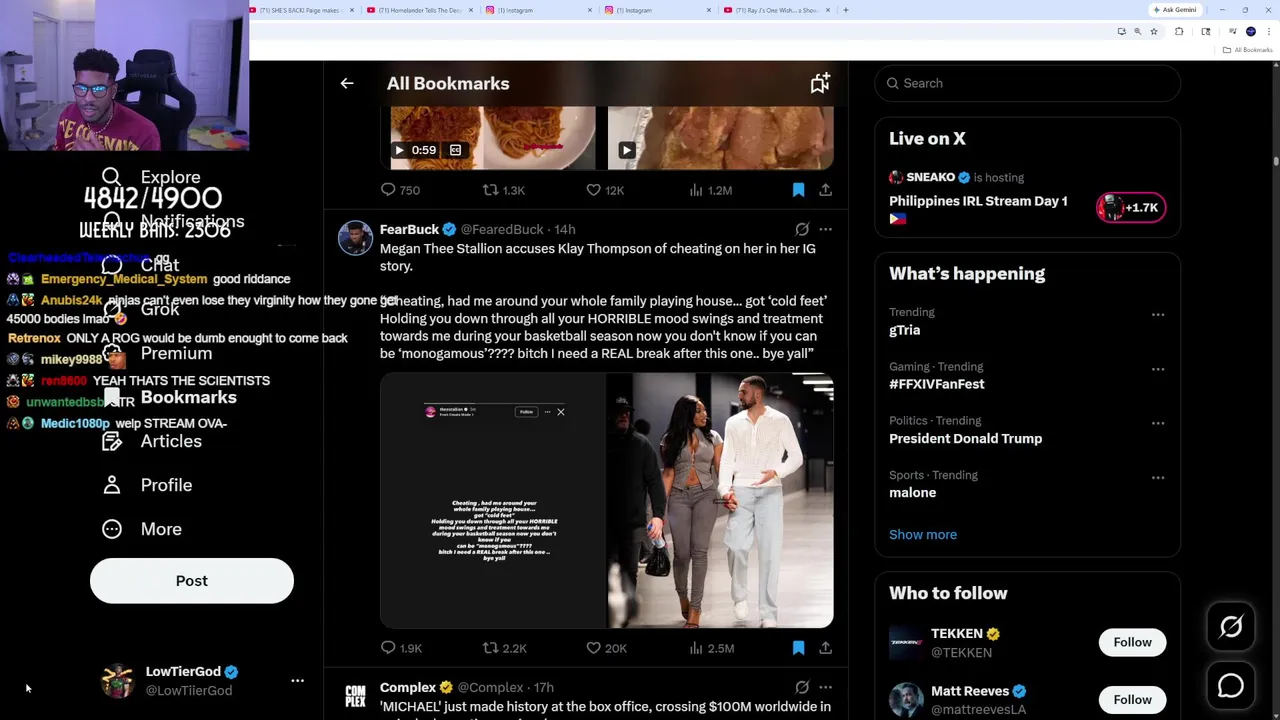Follow the TEKKEN account

(1132, 643)
